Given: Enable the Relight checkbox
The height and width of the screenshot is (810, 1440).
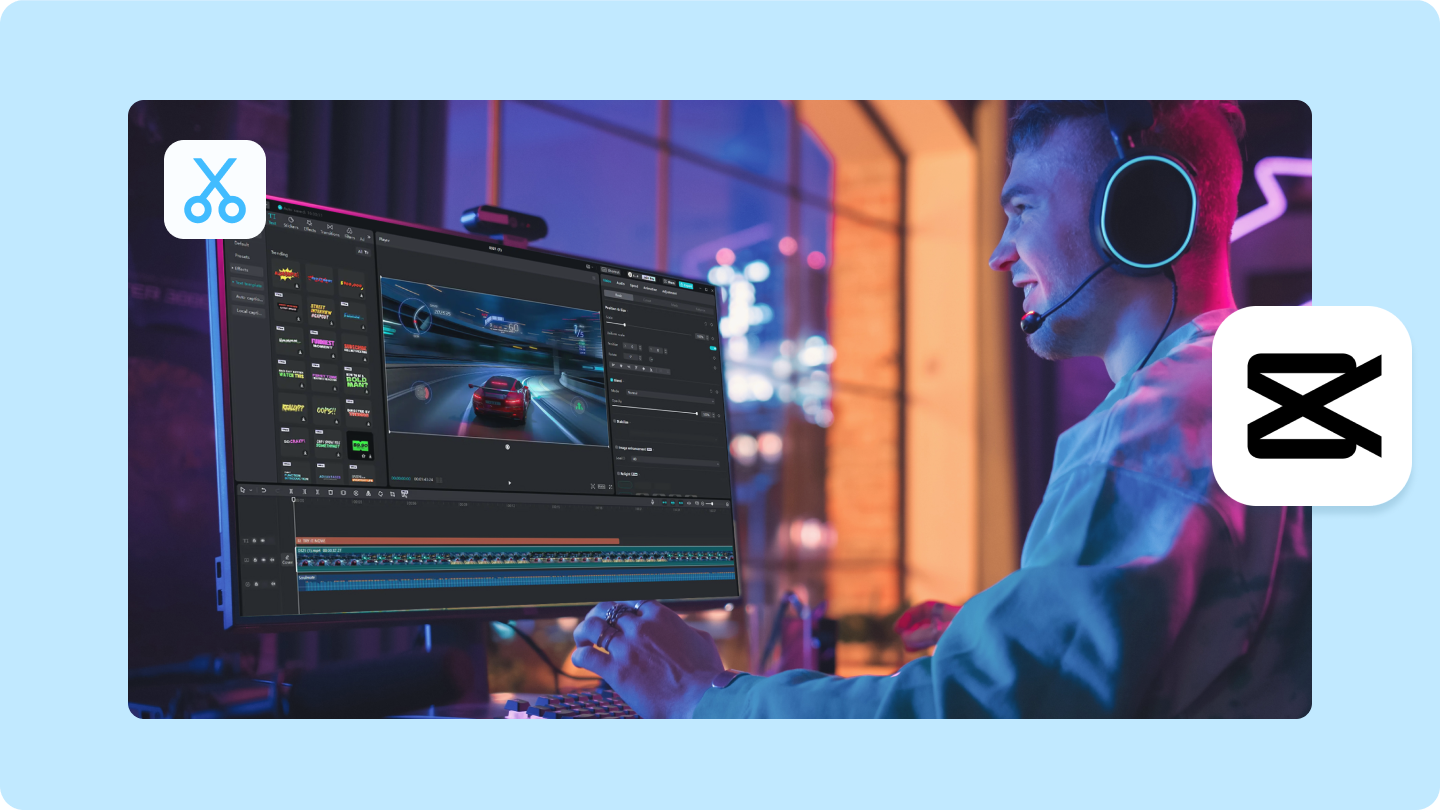Looking at the screenshot, I should pyautogui.click(x=617, y=473).
